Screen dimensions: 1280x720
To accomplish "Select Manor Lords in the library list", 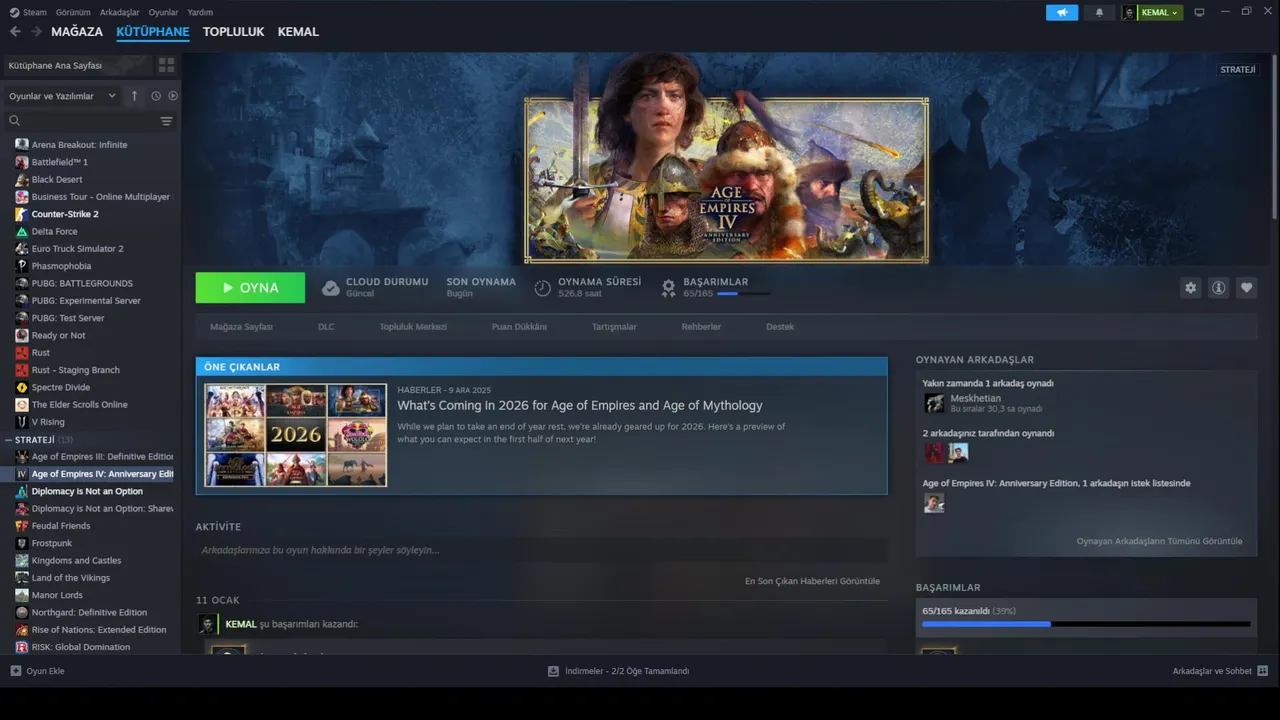I will click(x=57, y=595).
